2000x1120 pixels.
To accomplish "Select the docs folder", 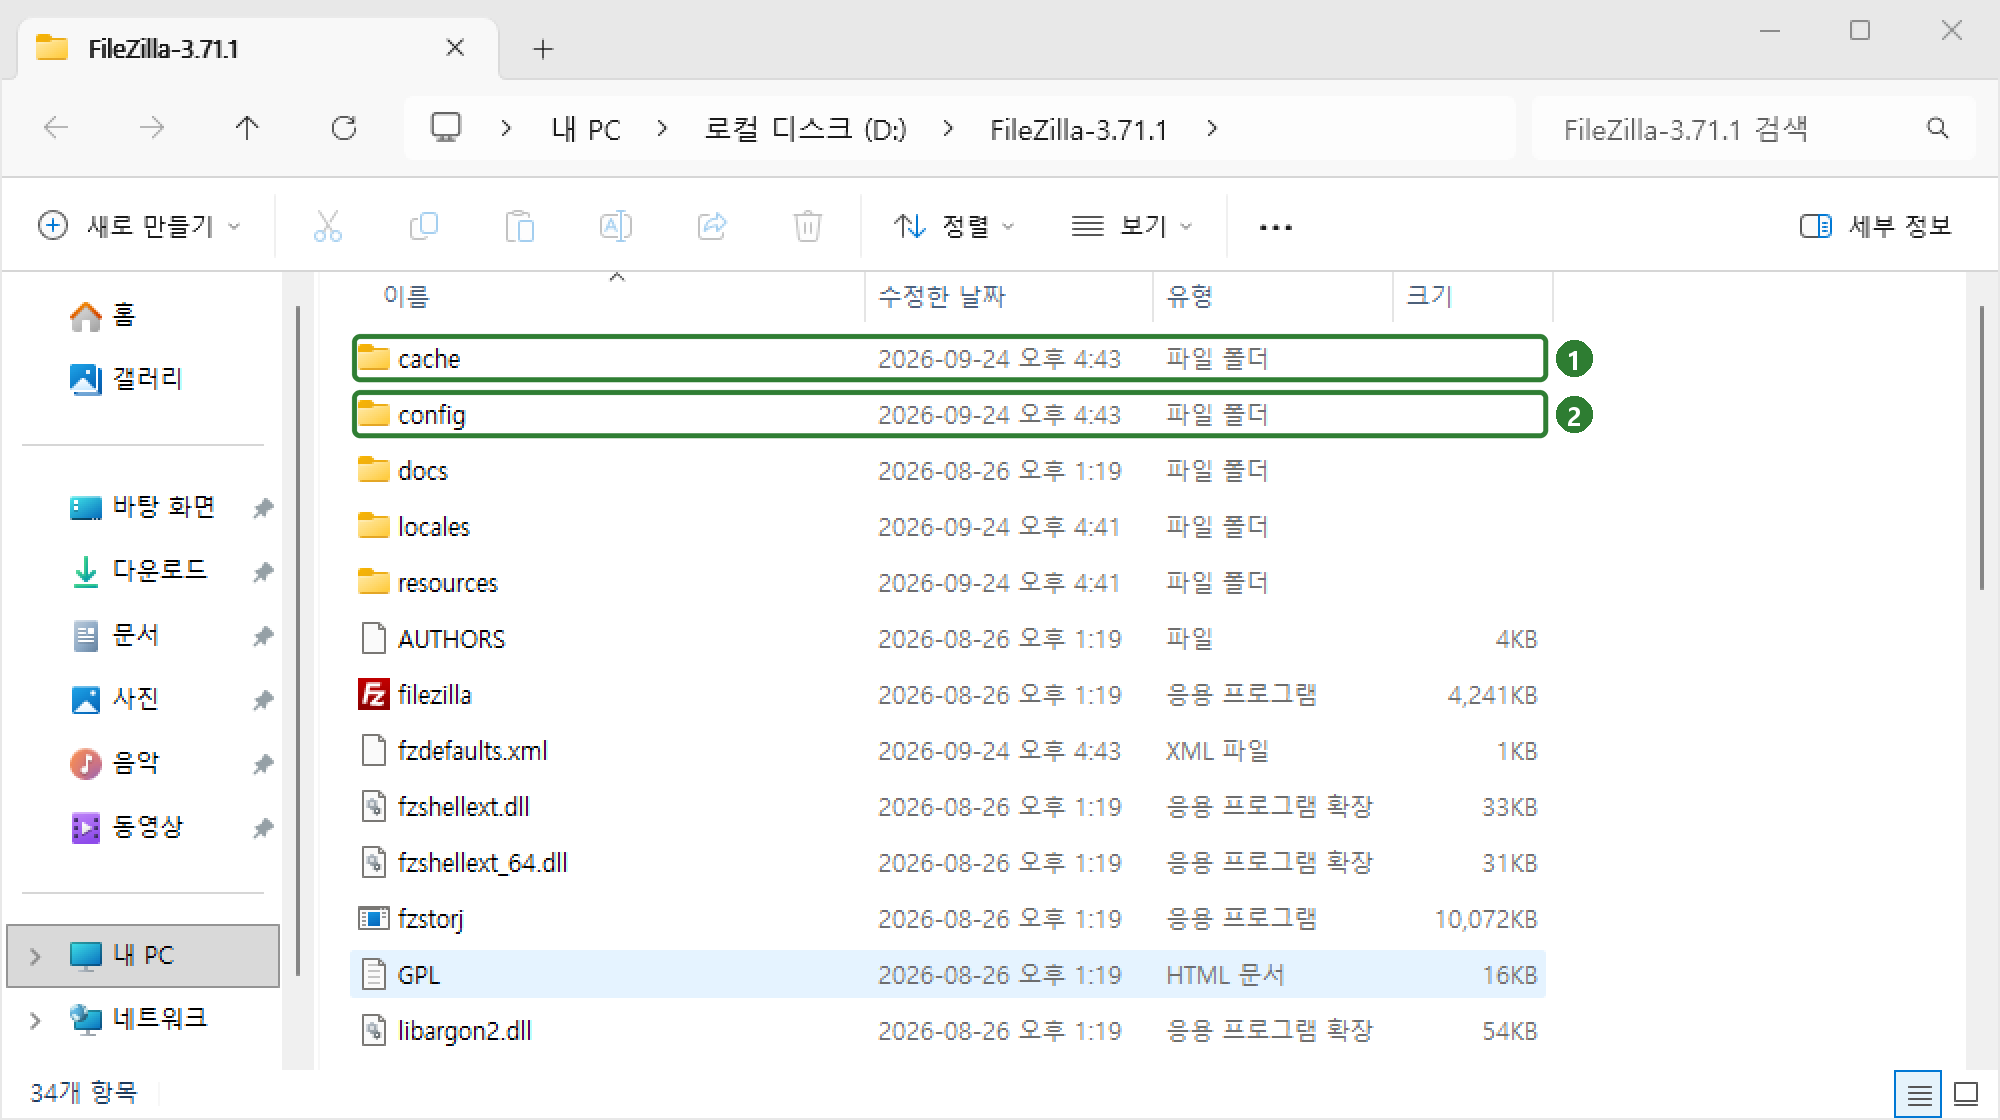I will 948,470.
